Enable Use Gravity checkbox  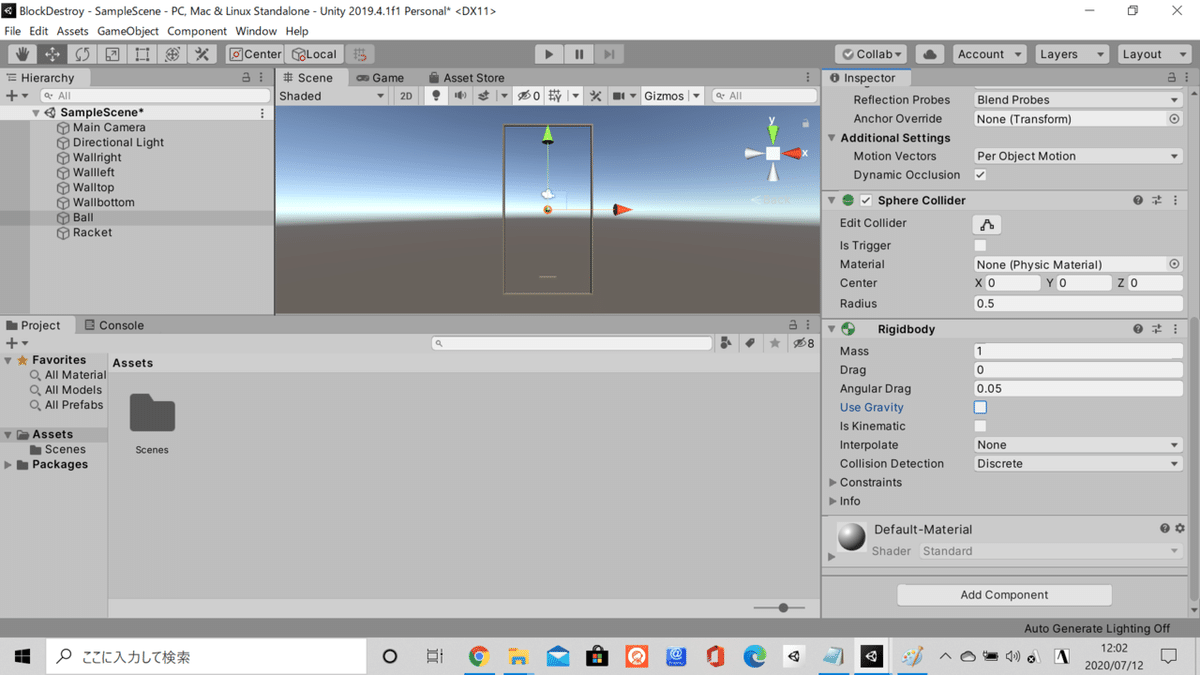(x=980, y=407)
